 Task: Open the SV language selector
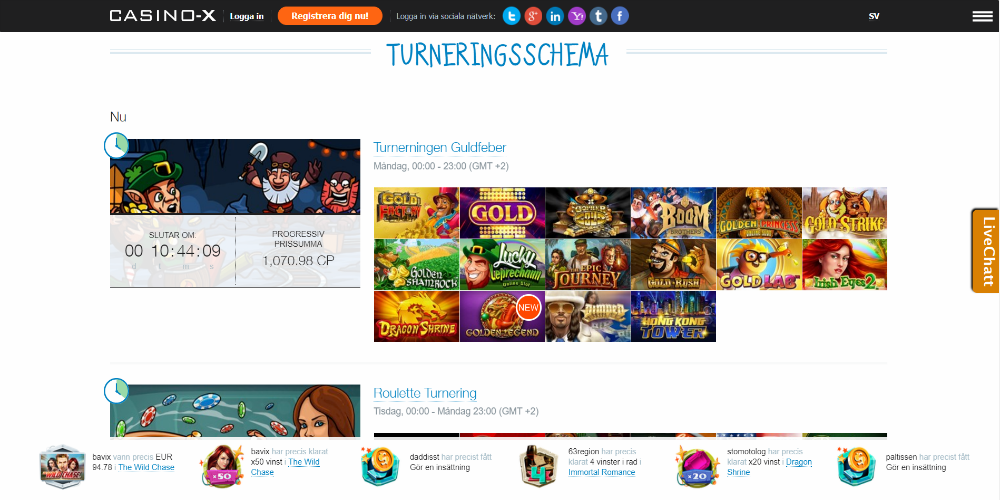[x=874, y=17]
